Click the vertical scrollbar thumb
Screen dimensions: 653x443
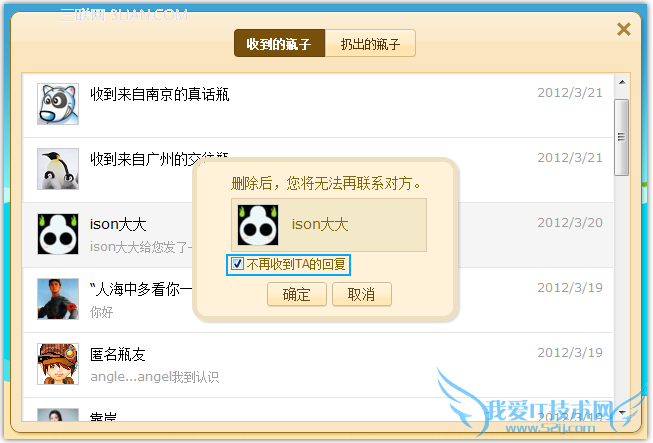pos(621,137)
